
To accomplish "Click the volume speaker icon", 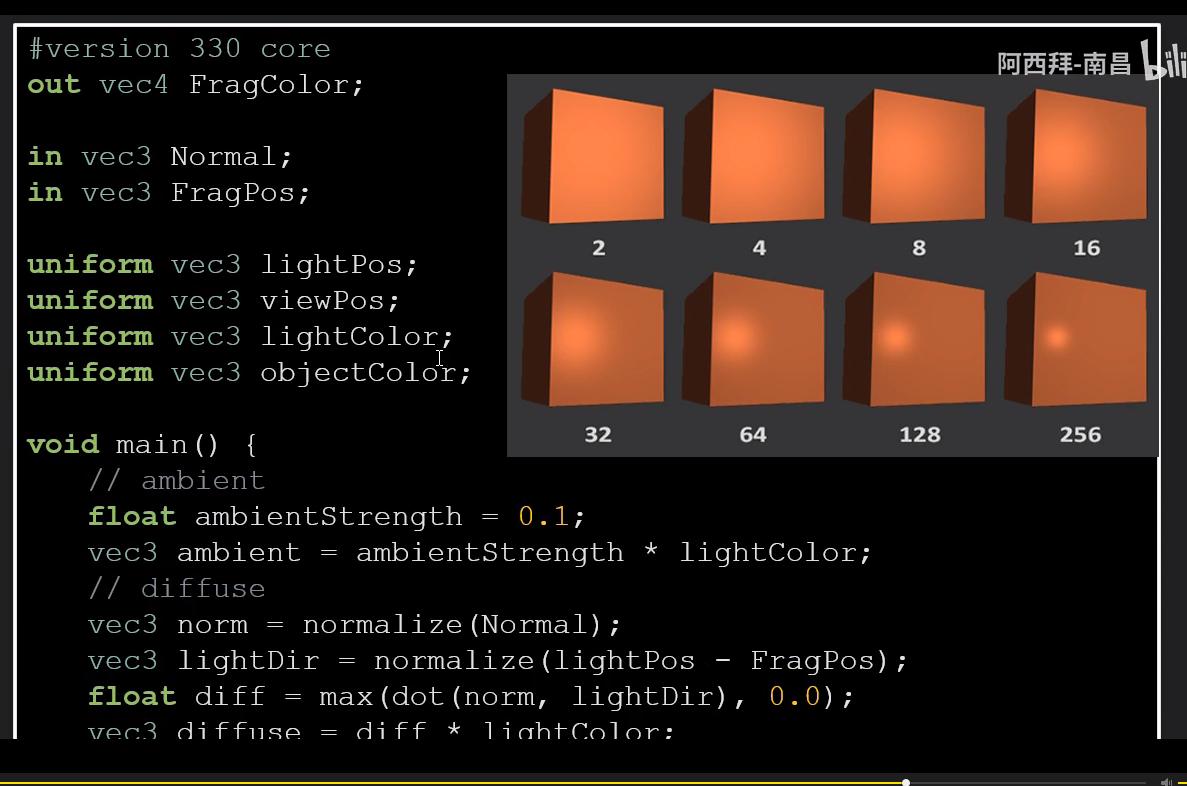I will pos(1166,783).
